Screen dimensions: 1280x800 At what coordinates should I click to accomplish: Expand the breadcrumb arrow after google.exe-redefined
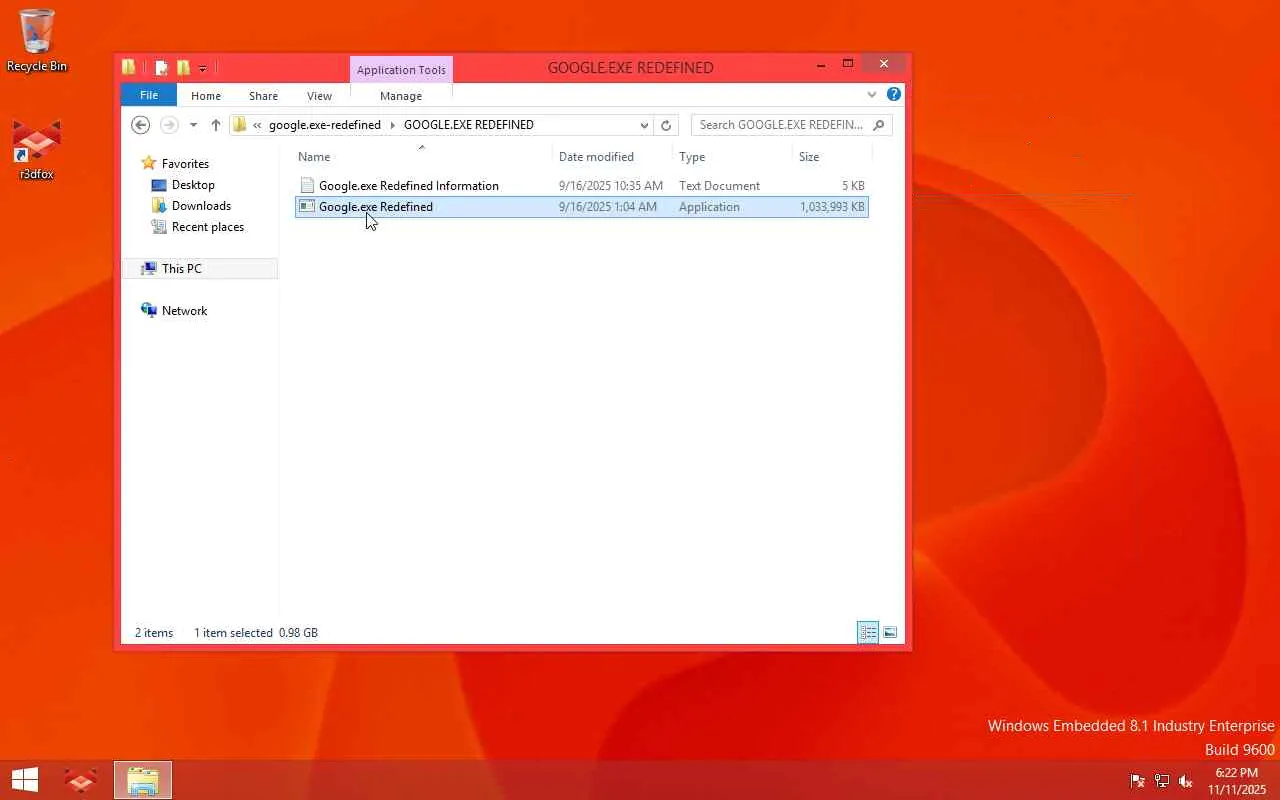[x=392, y=125]
